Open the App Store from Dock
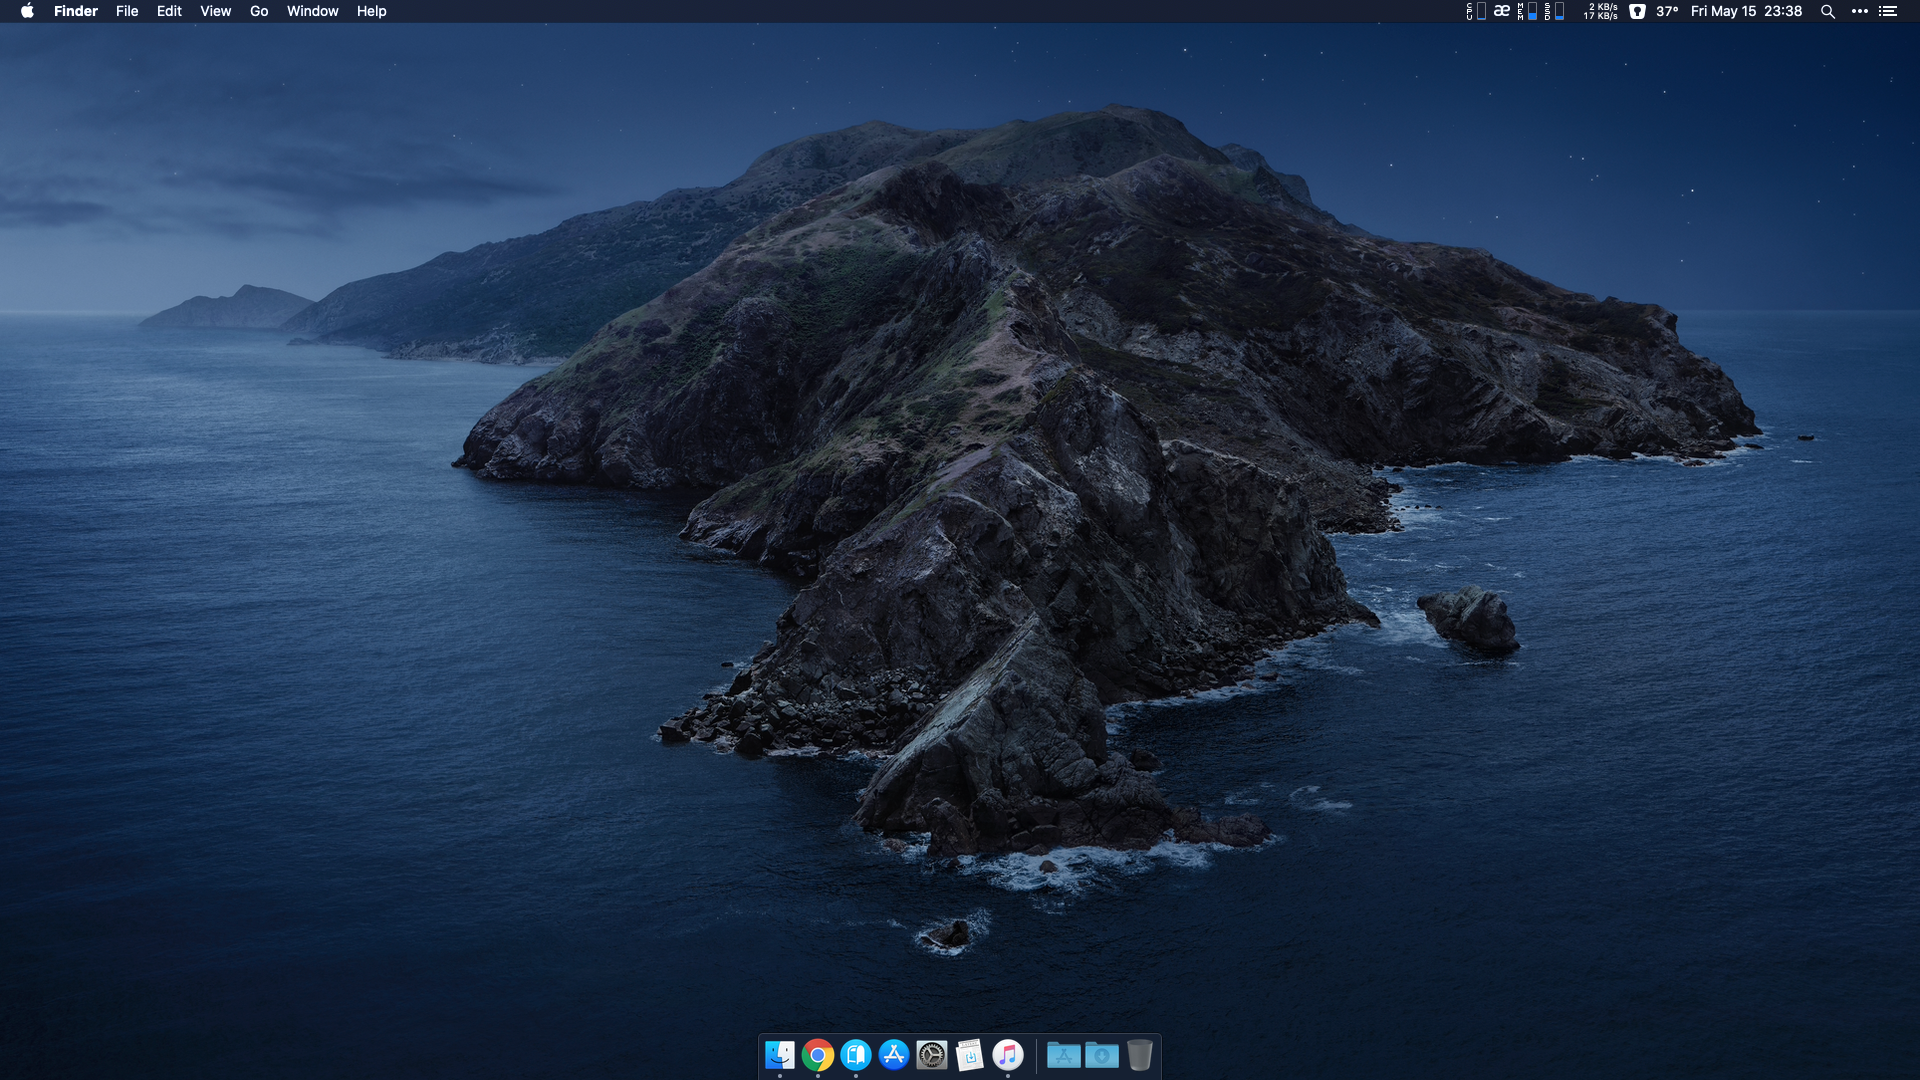Screen dimensions: 1920x1080 [893, 1054]
